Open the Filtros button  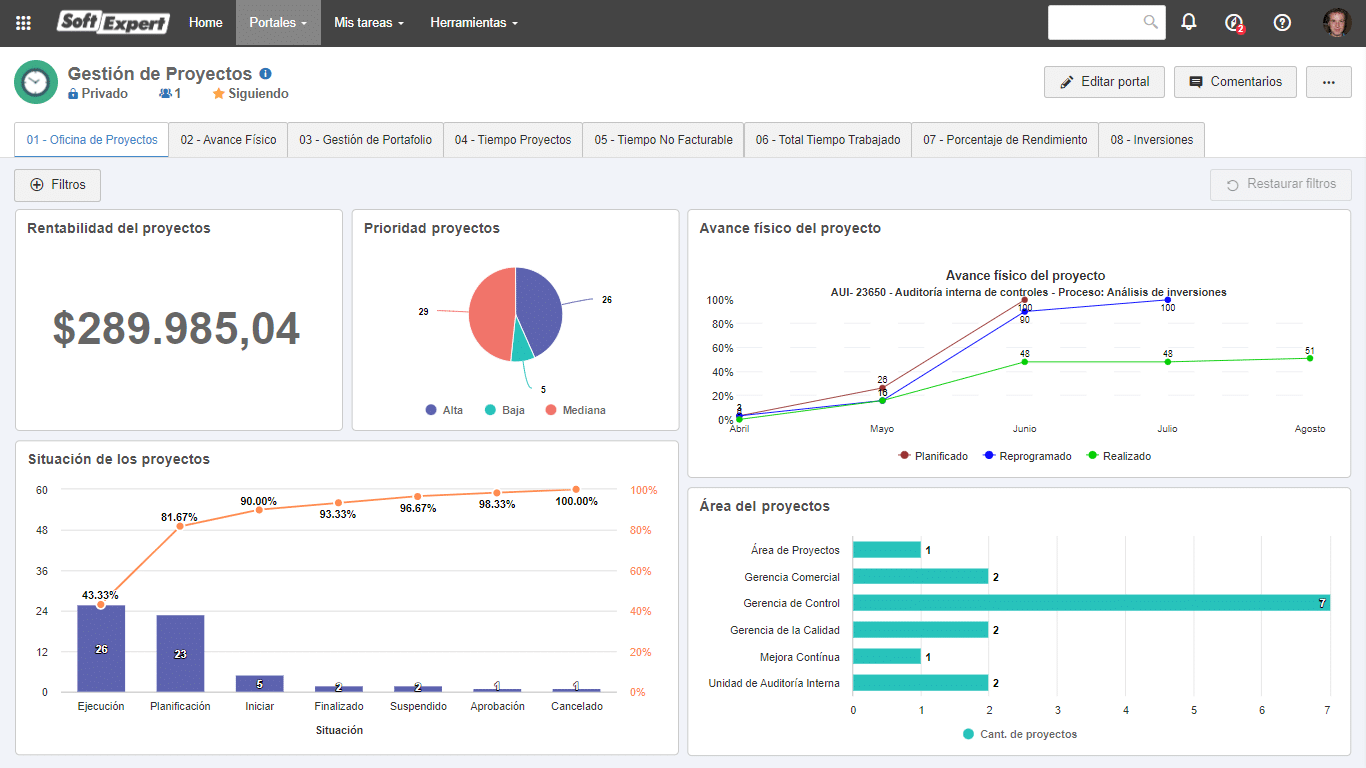[57, 185]
